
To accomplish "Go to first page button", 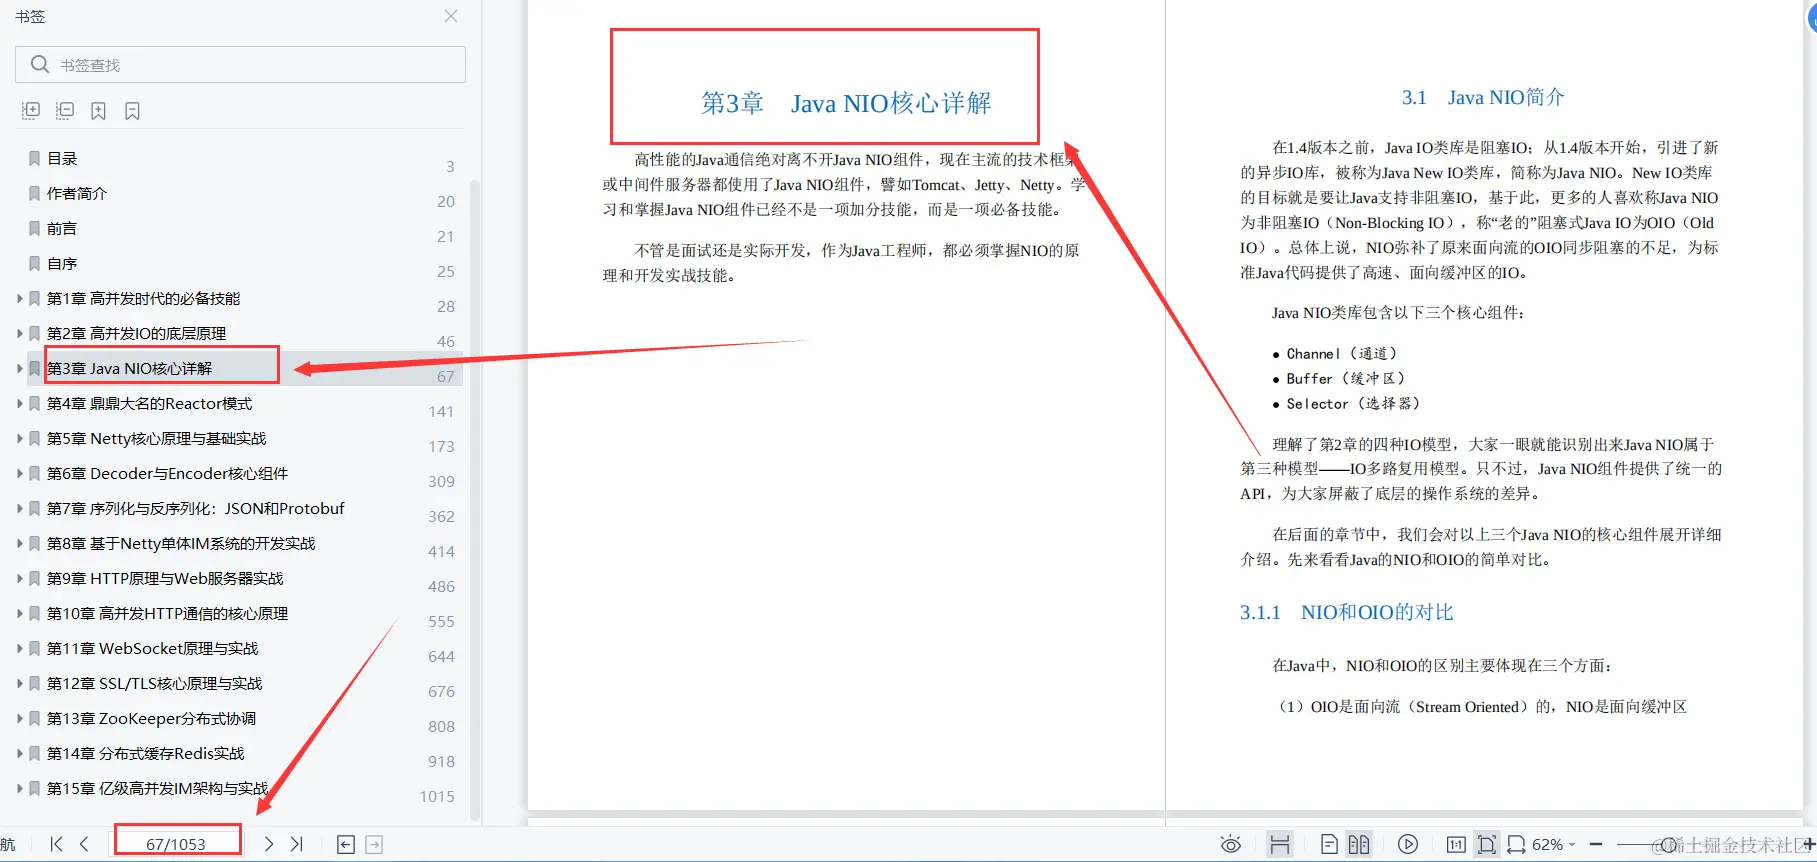I will click(x=57, y=844).
